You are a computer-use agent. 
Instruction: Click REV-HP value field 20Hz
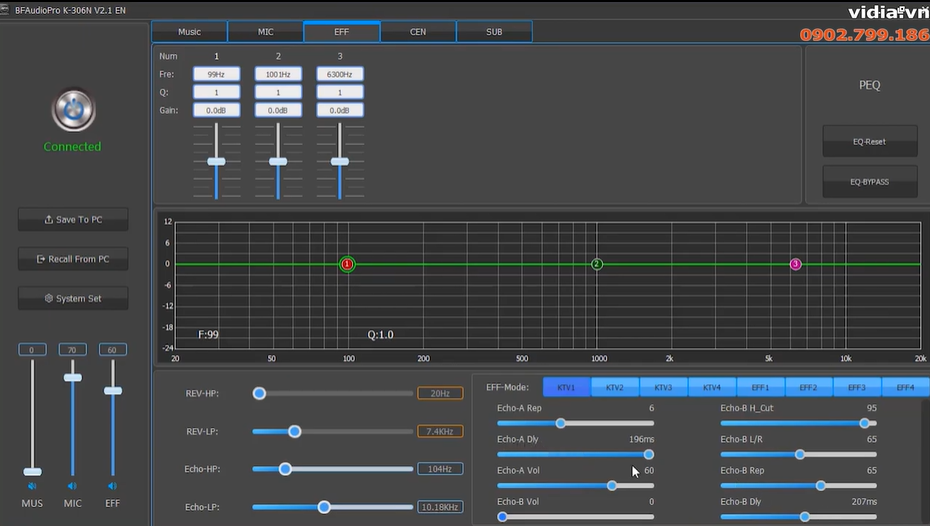[x=440, y=393]
